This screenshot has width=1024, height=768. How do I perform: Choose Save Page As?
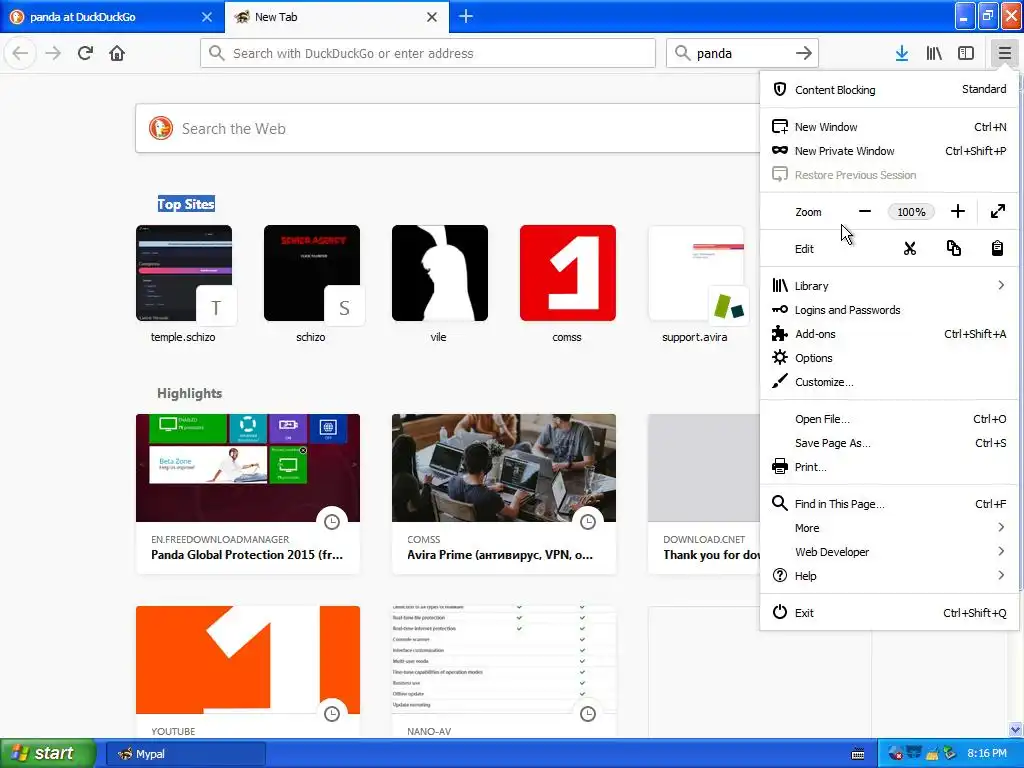889,443
